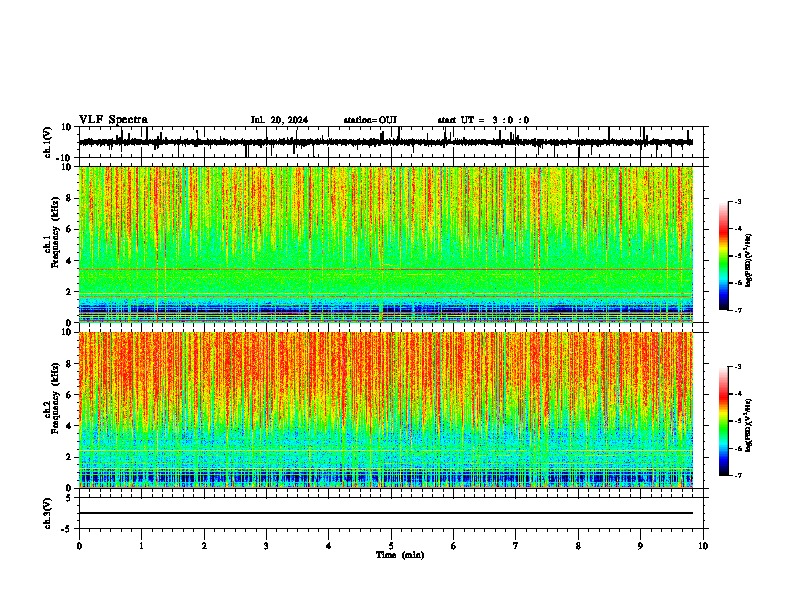Viewport: 792px width, 612px height.
Task: Click tick label "3" on the Time axis
Action: (x=266, y=546)
